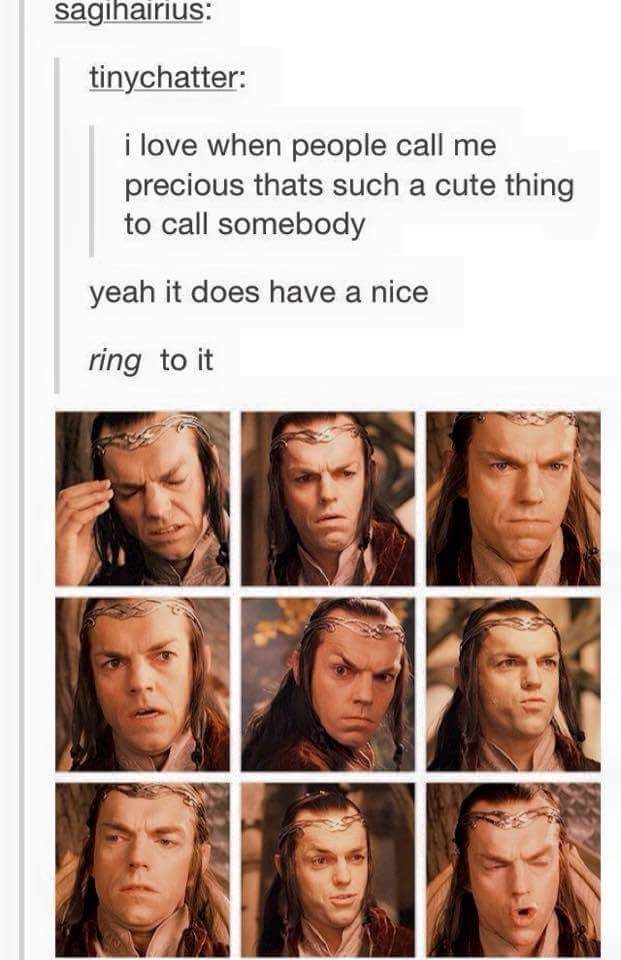Open the top-row close-up with pursed-lips frown
Screen dimensions: 621x960
click(x=513, y=498)
